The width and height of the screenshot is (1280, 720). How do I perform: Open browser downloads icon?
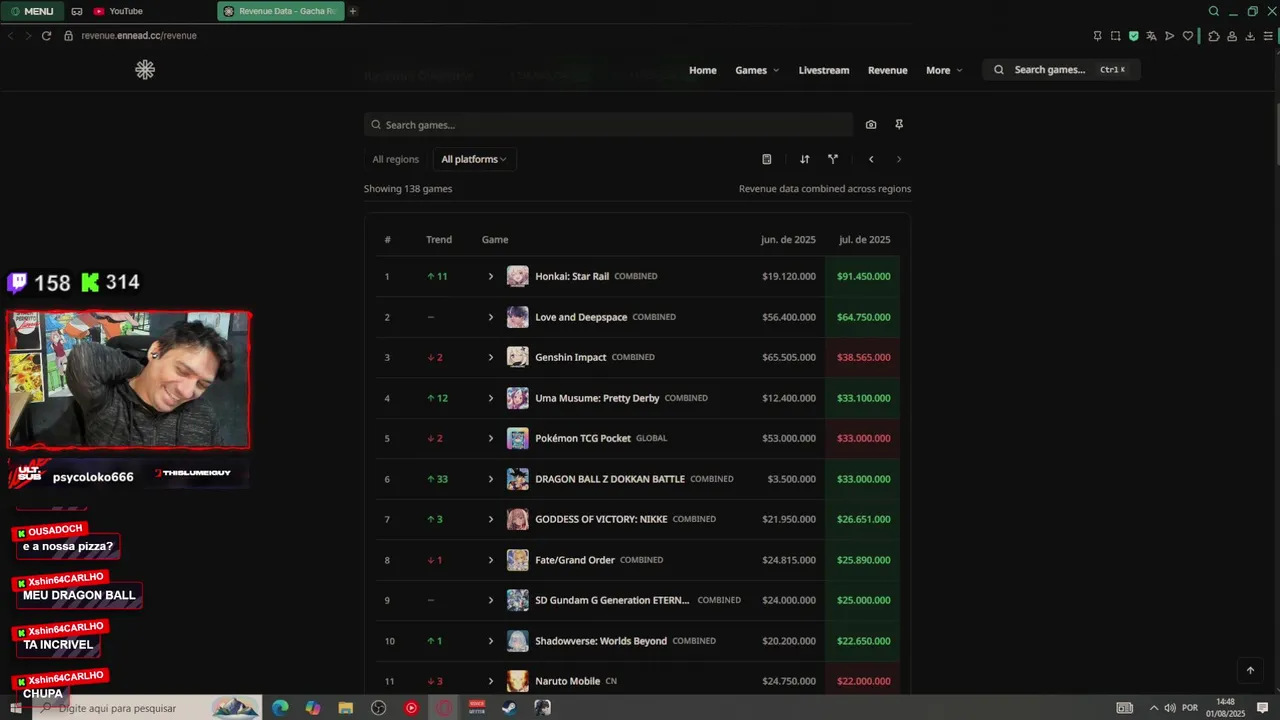click(1250, 36)
